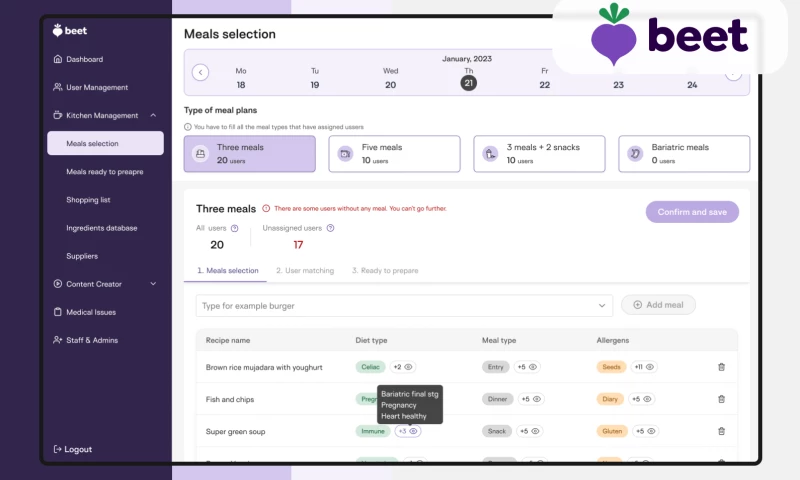Click the help icon next to Unassigned users
This screenshot has height=480, width=800.
[x=331, y=228]
